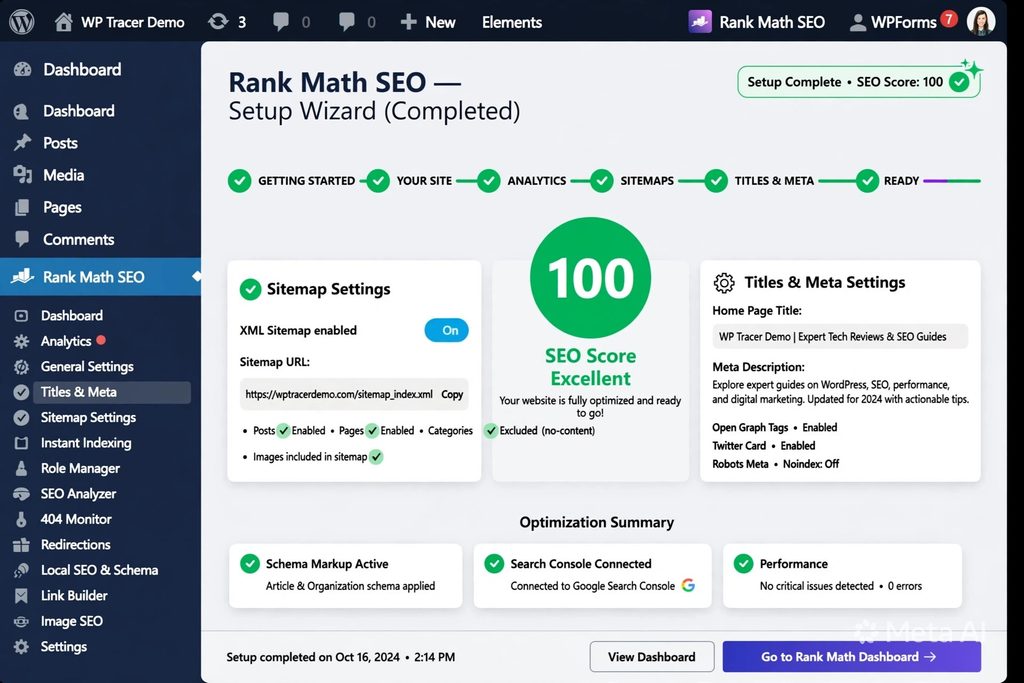Click the Home Page Title field
The height and width of the screenshot is (683, 1024).
click(840, 336)
